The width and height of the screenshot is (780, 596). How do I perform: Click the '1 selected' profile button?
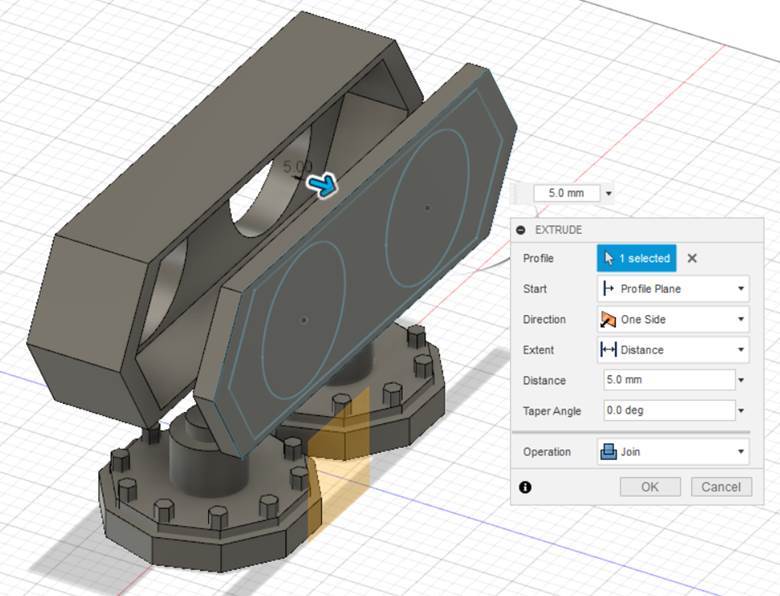[636, 258]
